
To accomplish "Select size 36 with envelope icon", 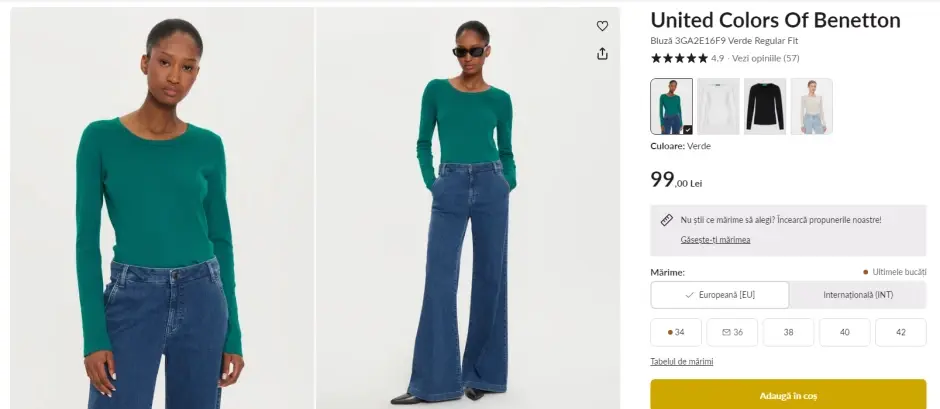I will click(732, 332).
